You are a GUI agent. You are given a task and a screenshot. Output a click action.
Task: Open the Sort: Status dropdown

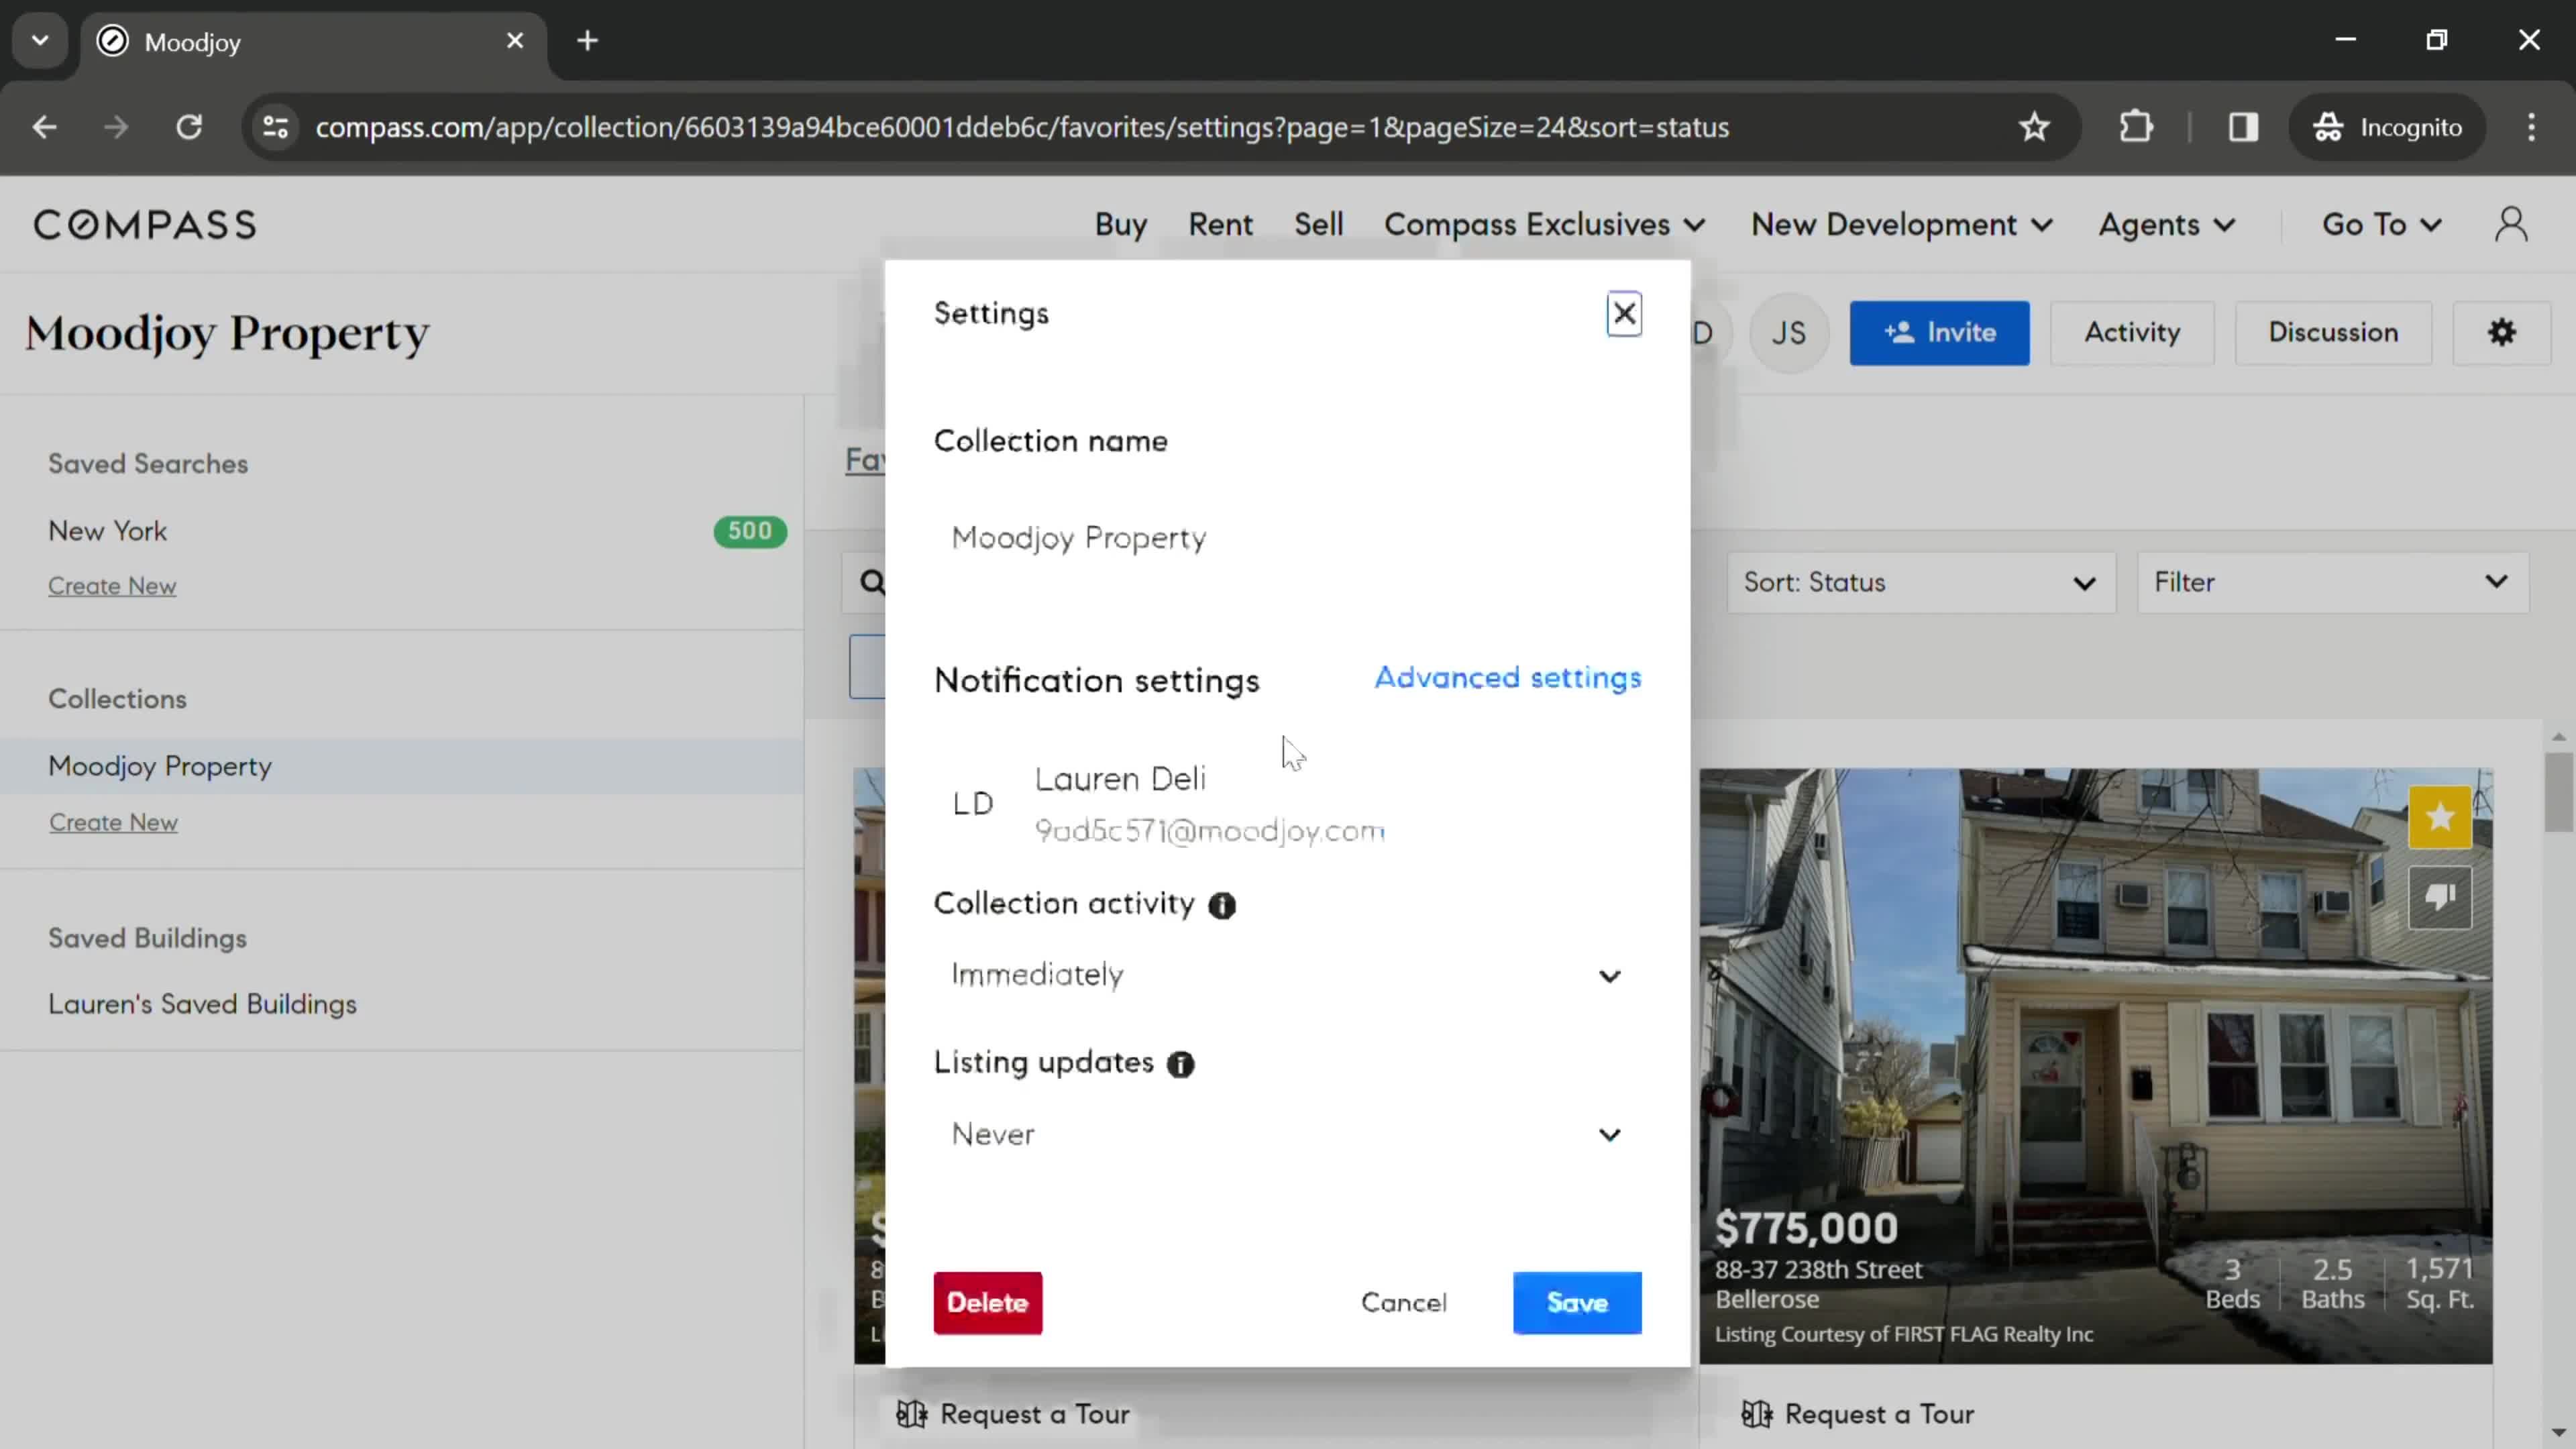click(1920, 583)
